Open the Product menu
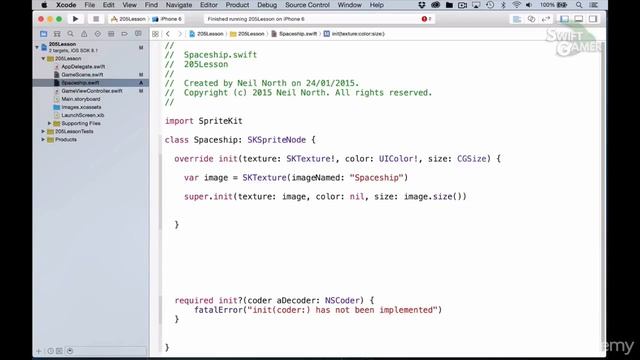Image resolution: width=640 pixels, height=360 pixels. (x=237, y=5)
